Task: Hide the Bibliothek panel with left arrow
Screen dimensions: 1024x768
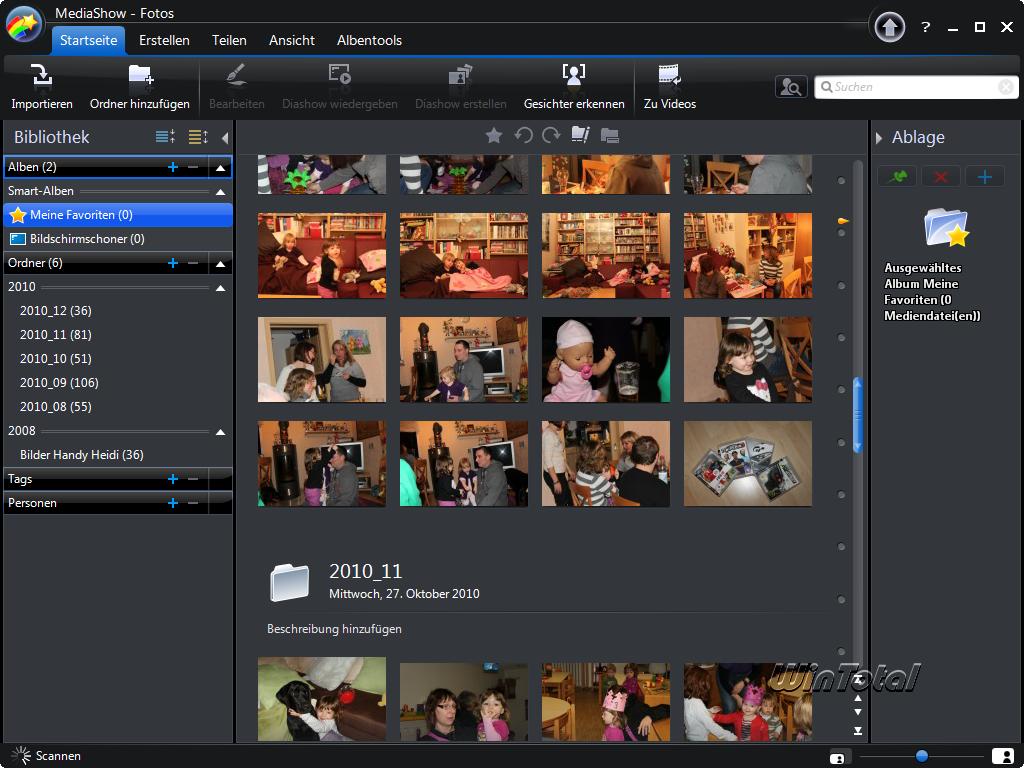Action: [x=225, y=138]
